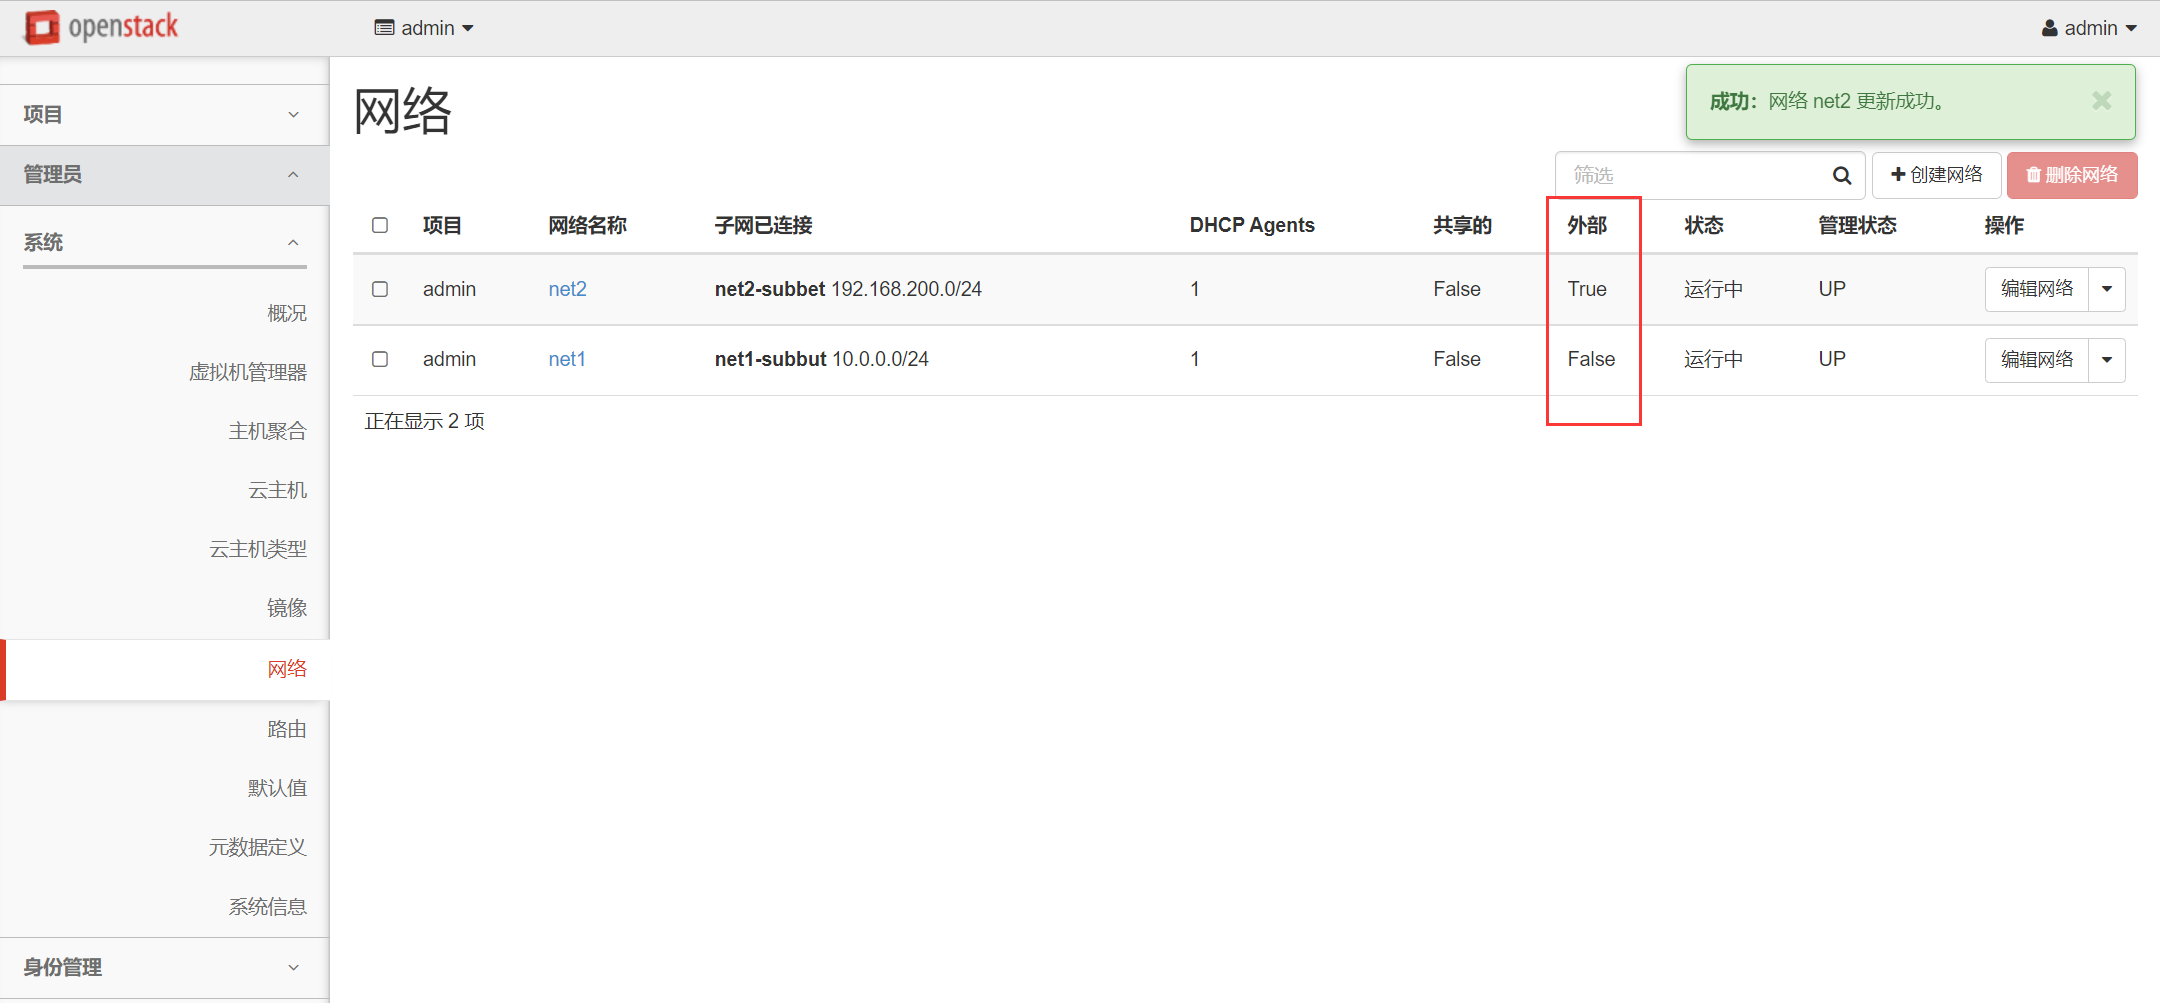Screen dimensions: 2160x1003
Task: Open 镜像 sidebar item
Action: [x=287, y=608]
